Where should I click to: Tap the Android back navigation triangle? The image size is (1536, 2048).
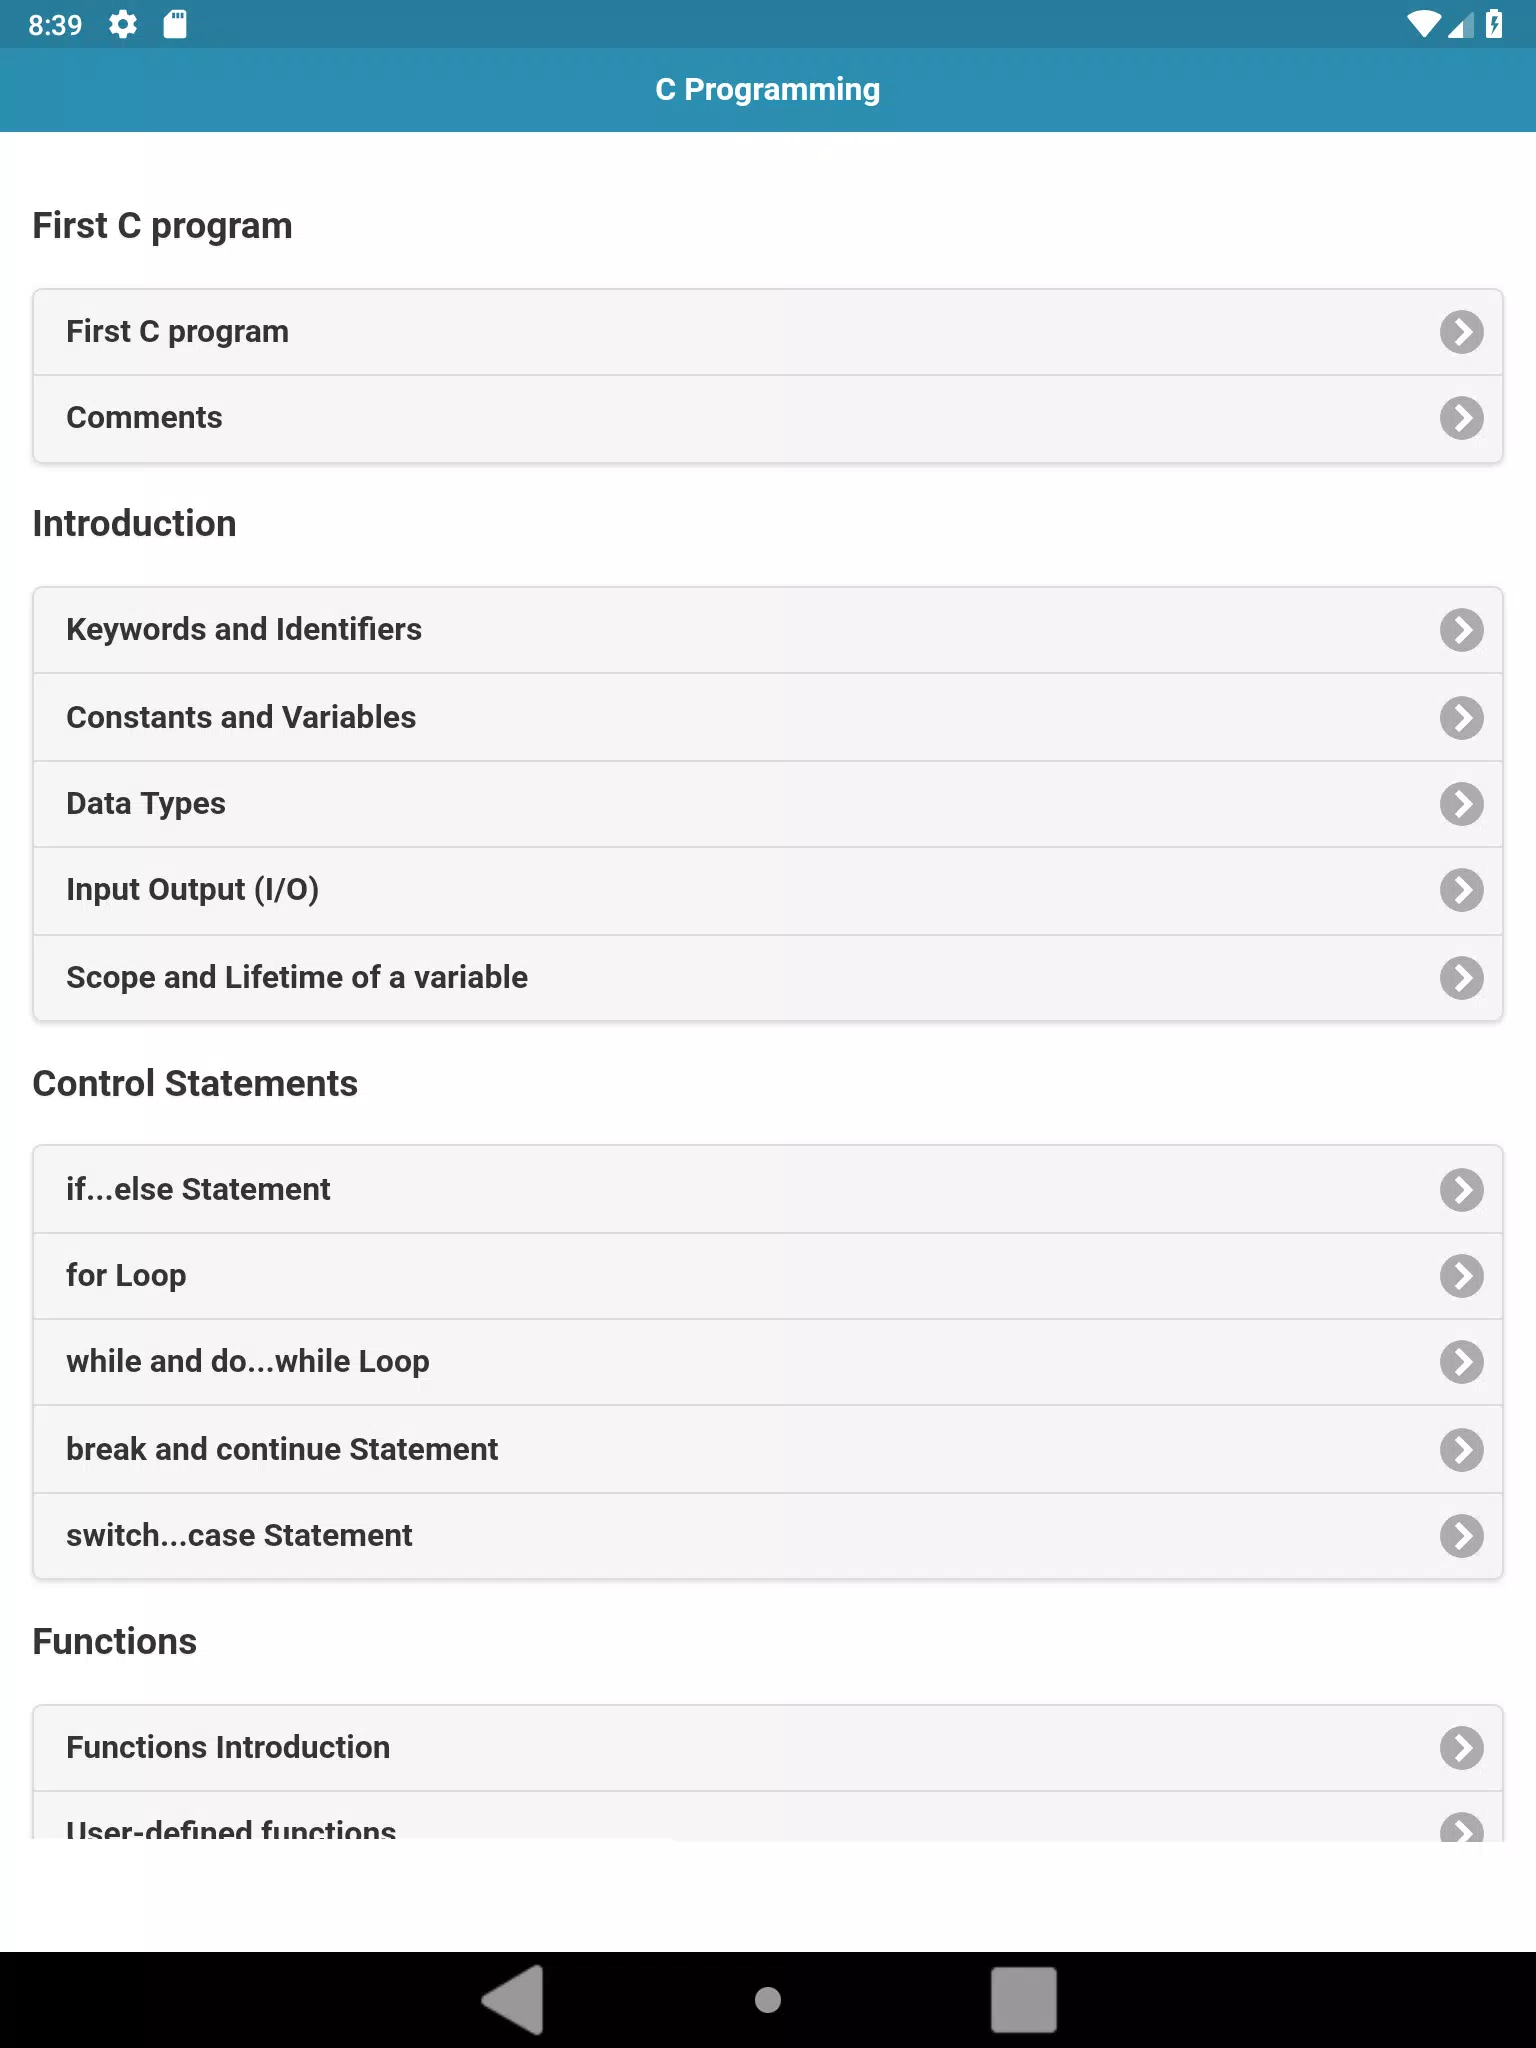coord(513,2000)
